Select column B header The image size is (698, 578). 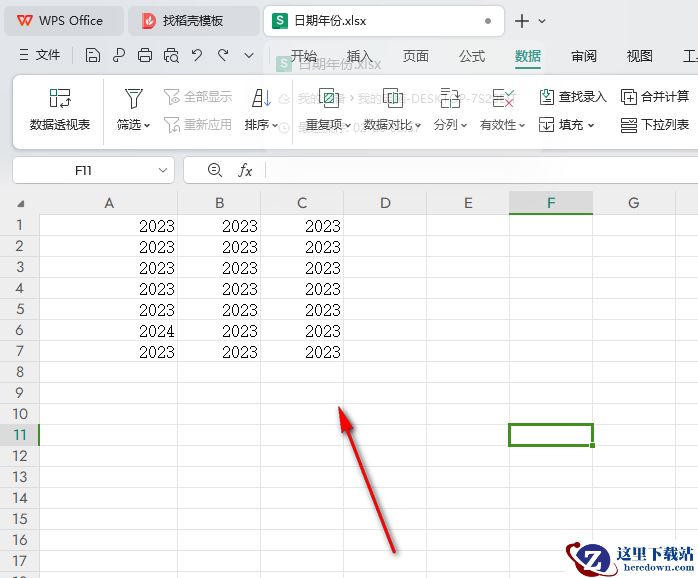tap(219, 203)
